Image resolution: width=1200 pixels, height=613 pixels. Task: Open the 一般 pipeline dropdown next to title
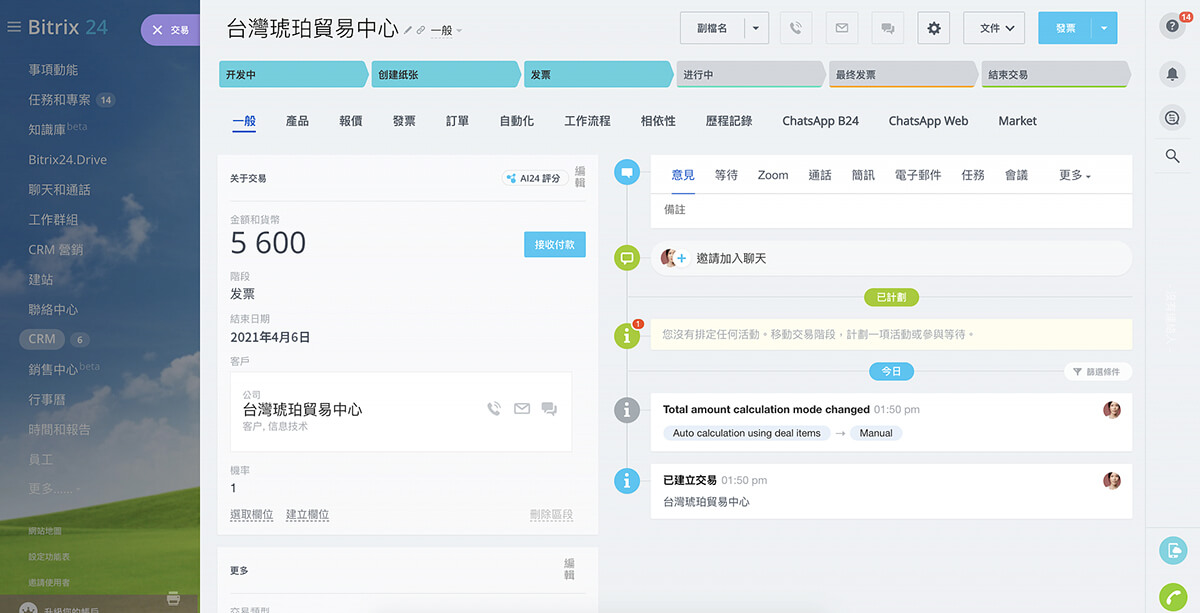coord(446,31)
